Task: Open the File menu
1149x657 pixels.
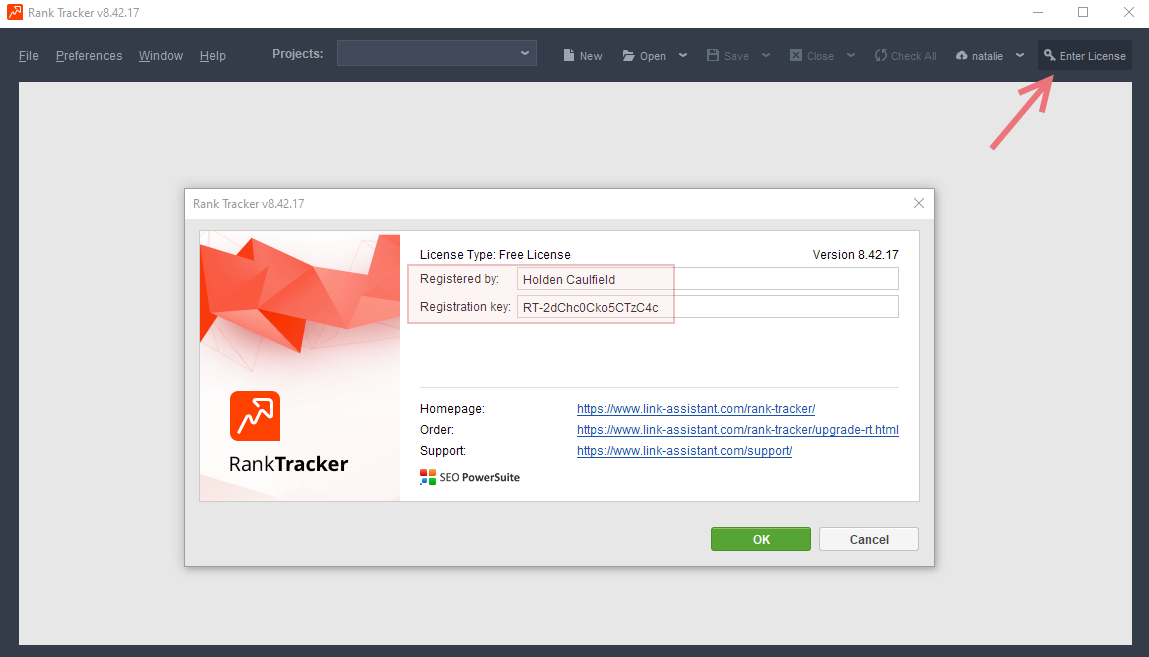Action: (29, 56)
